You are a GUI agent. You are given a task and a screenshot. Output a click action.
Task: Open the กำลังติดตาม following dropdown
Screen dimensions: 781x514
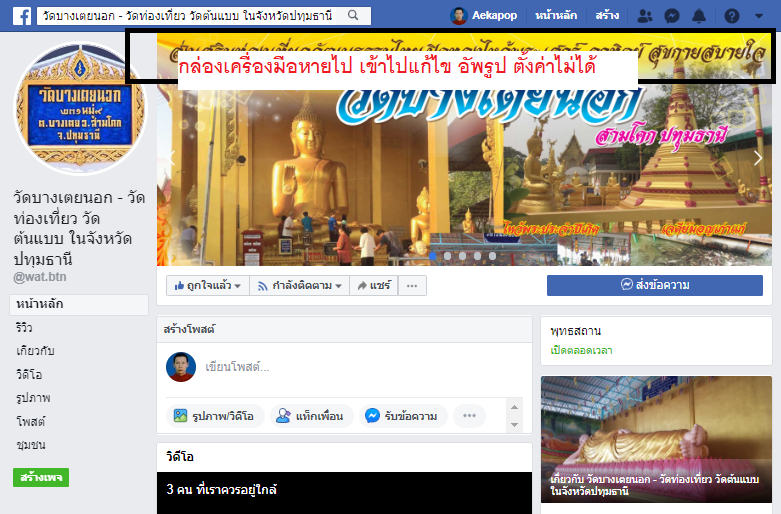click(x=300, y=285)
